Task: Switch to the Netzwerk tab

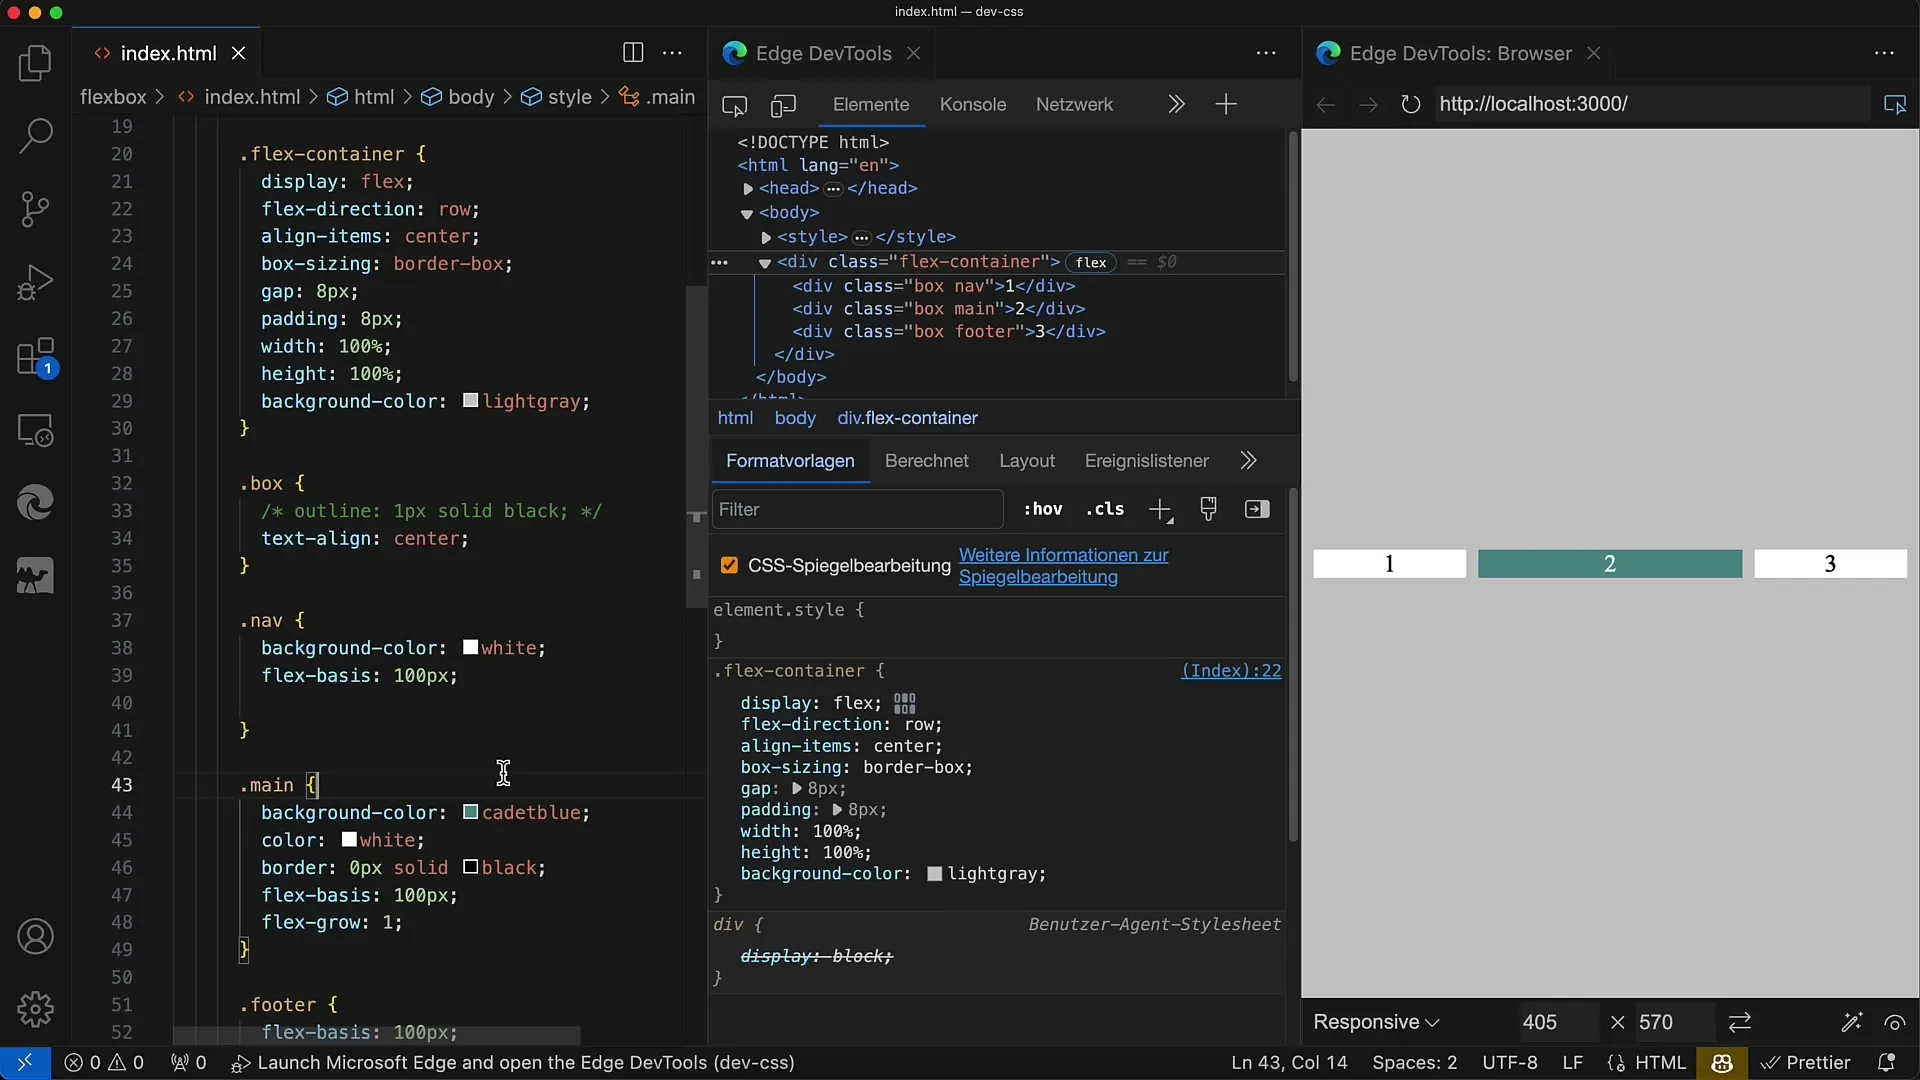Action: pos(1074,104)
